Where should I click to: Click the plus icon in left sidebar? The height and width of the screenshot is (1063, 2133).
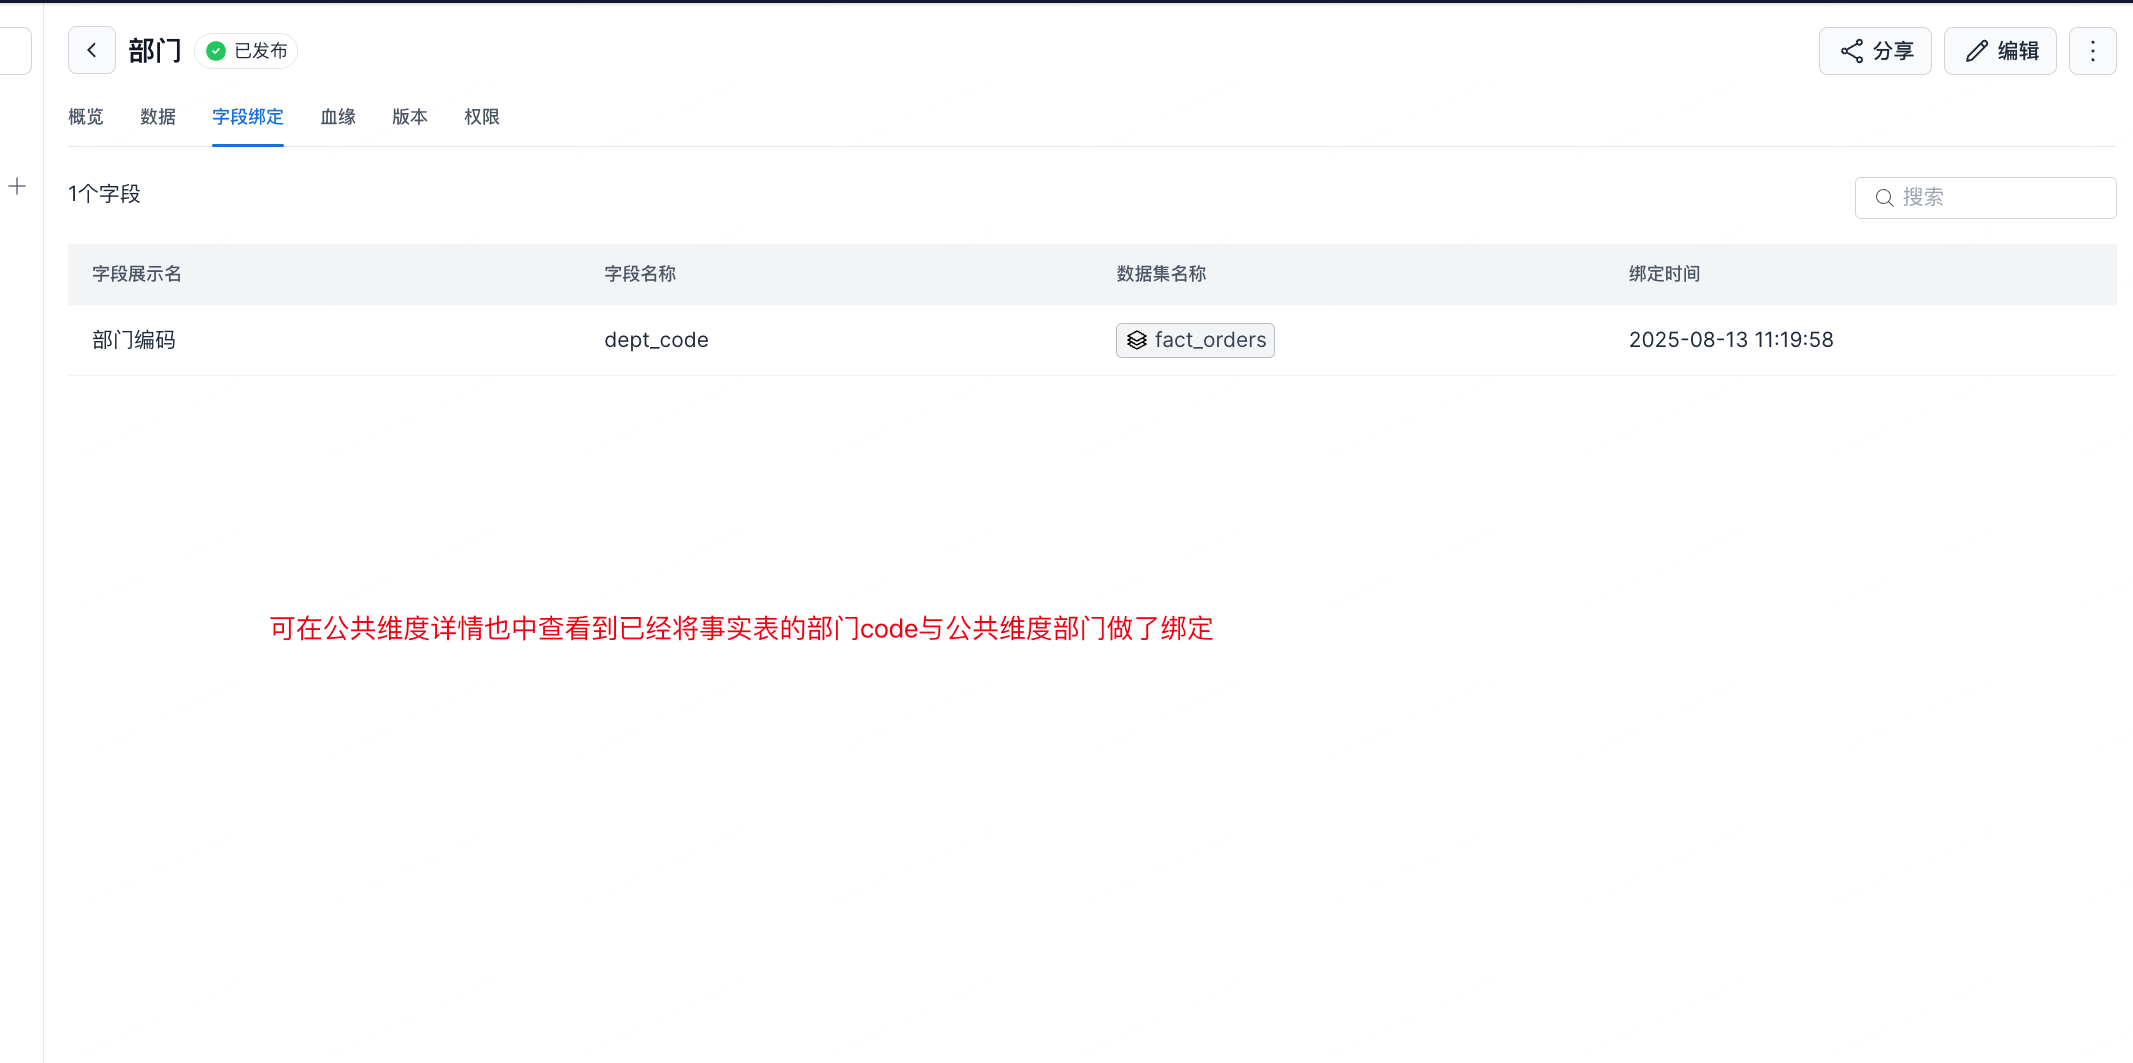click(x=17, y=186)
